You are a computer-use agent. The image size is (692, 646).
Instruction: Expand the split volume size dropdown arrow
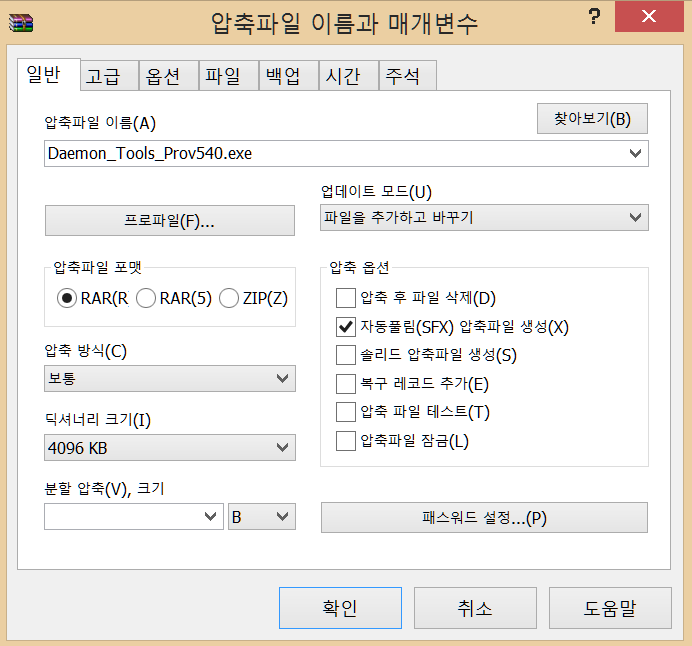coord(211,517)
